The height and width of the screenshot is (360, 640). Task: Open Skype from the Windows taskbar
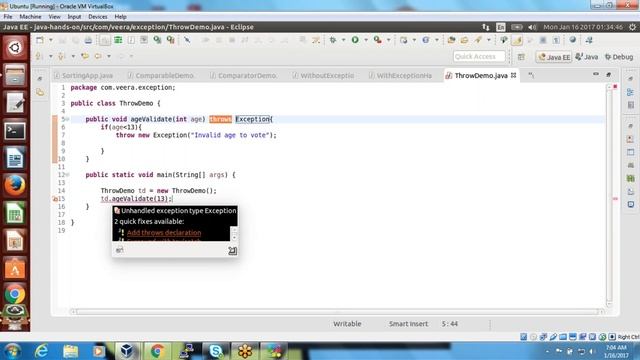tap(216, 351)
